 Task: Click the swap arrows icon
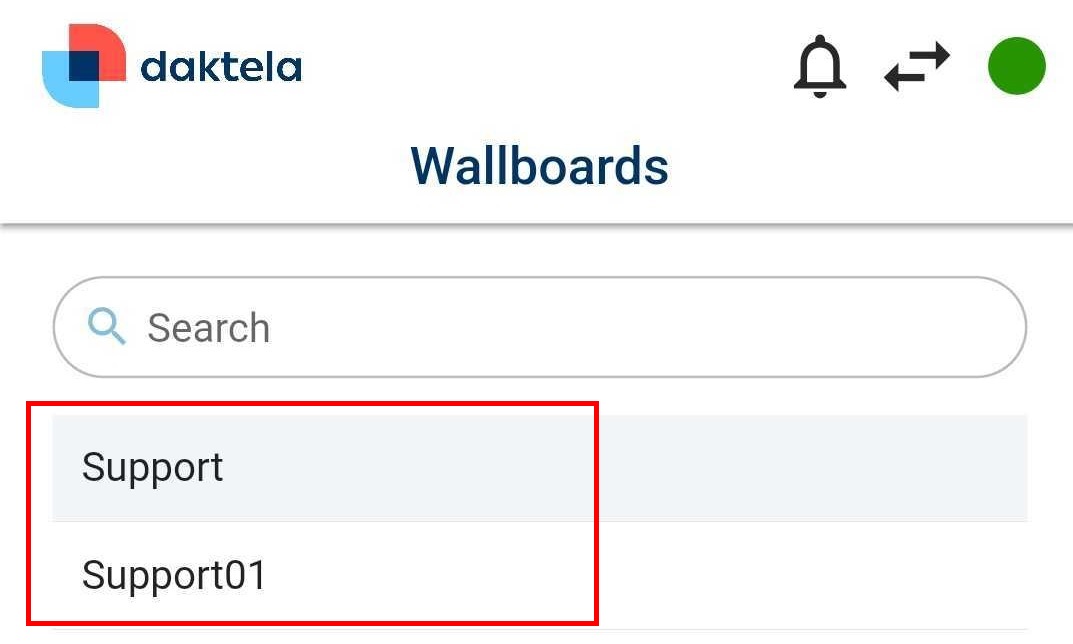tap(917, 68)
